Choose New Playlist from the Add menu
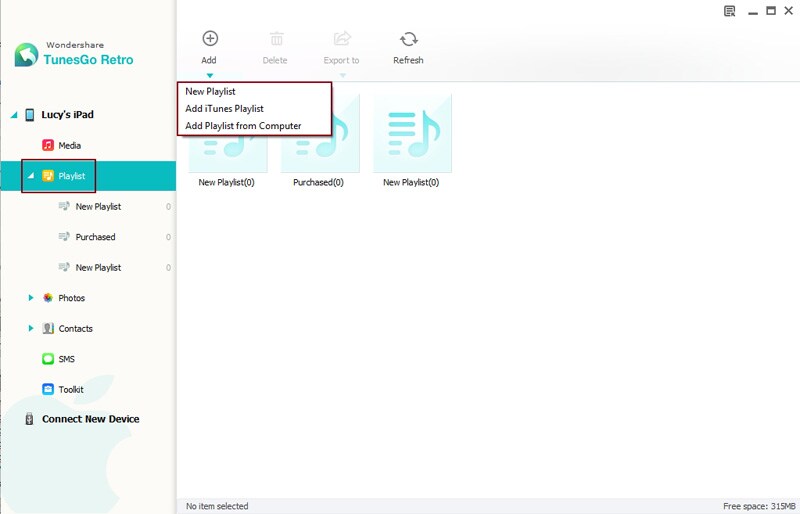Viewport: 800px width, 514px height. click(x=210, y=91)
